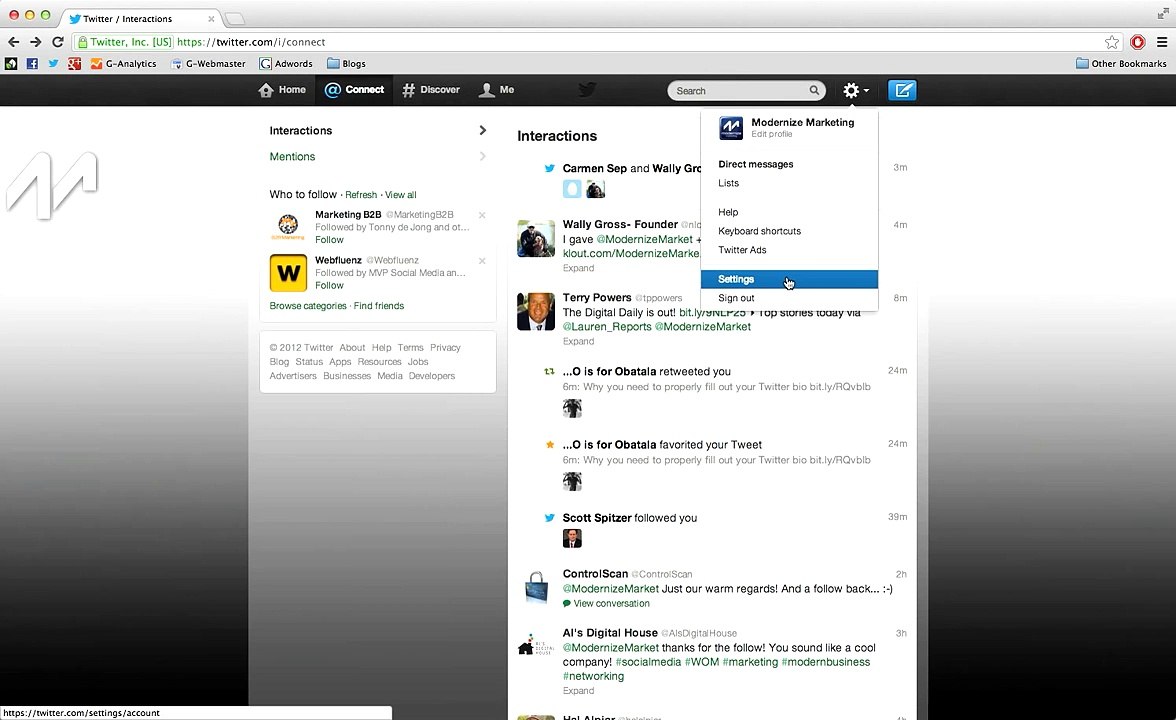Click into the Twitter Search field
Screen dimensions: 1176x720
coord(738,91)
